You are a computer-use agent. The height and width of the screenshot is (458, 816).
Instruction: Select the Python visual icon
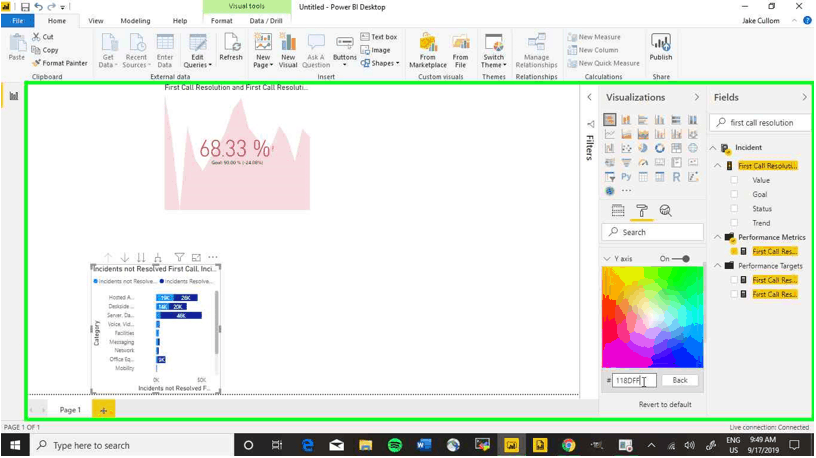point(626,177)
